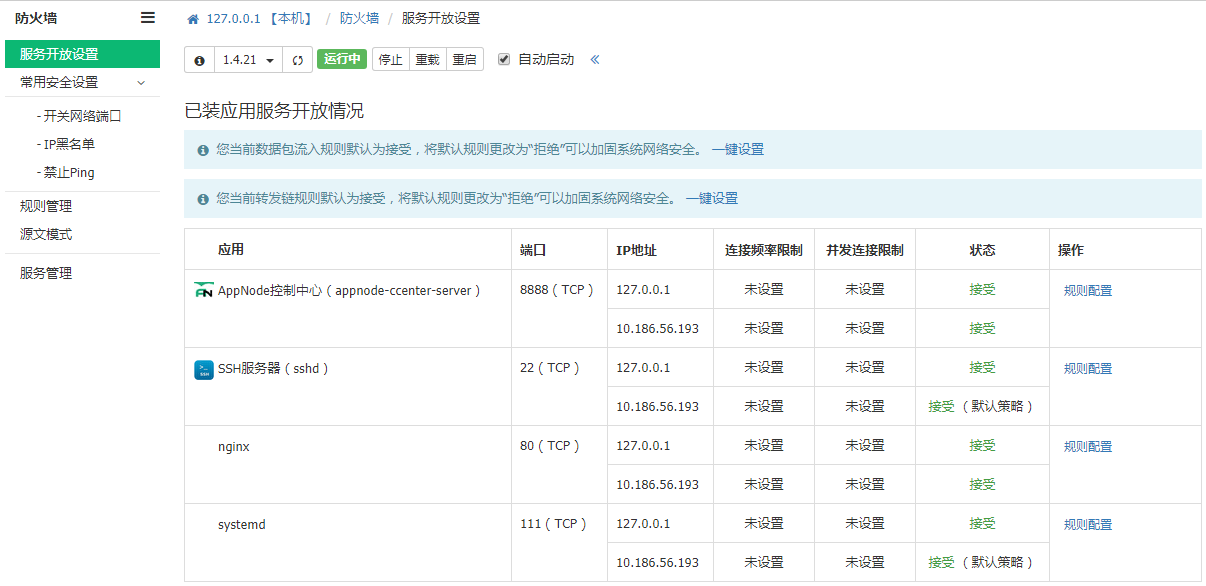Image resolution: width=1206 pixels, height=586 pixels.
Task: Toggle the 自动启动 checkbox
Action: pyautogui.click(x=504, y=59)
